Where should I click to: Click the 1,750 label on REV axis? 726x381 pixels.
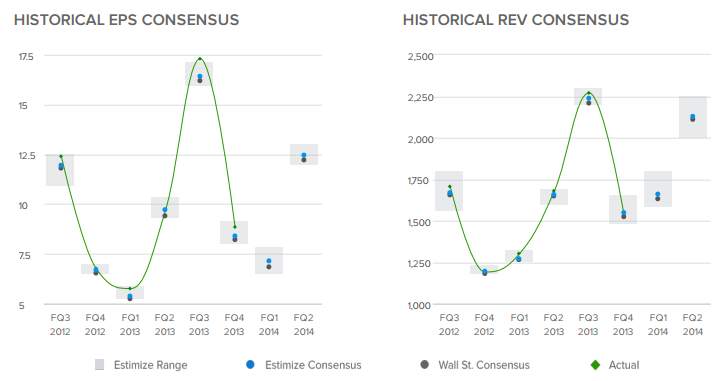(418, 181)
